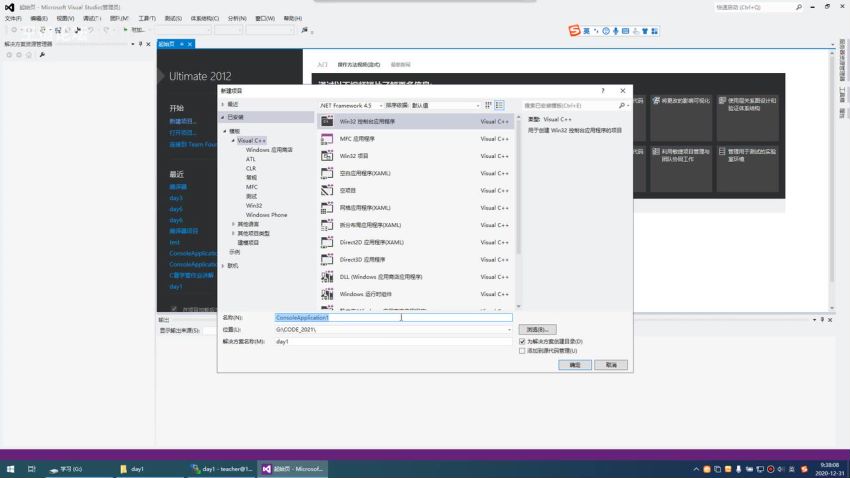Expand the 最近 node in the dialog tree

pyautogui.click(x=223, y=104)
